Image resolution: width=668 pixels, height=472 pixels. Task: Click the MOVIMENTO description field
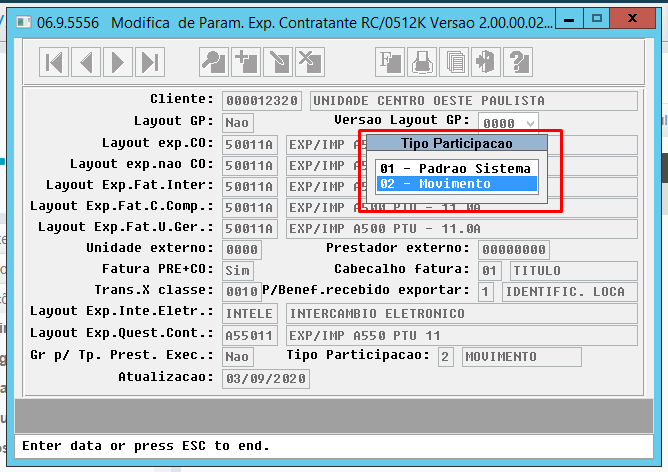(522, 357)
